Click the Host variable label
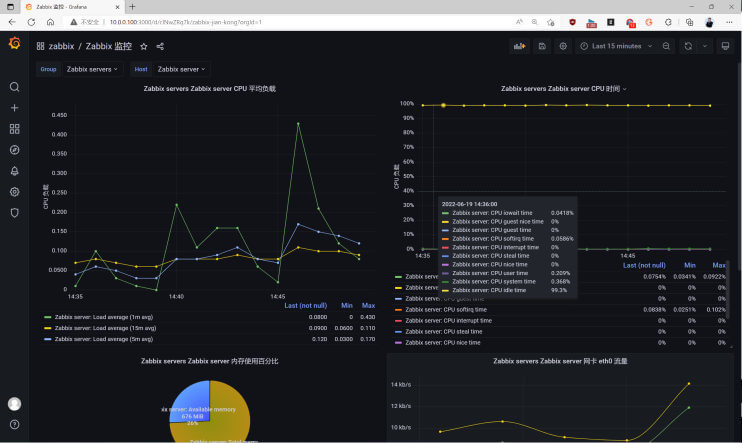Screen dimensions: 742x443 [x=141, y=69]
